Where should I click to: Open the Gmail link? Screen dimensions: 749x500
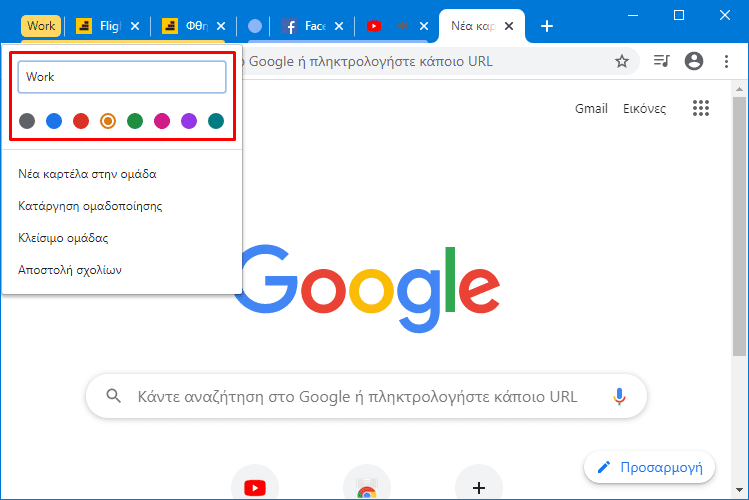click(x=591, y=108)
